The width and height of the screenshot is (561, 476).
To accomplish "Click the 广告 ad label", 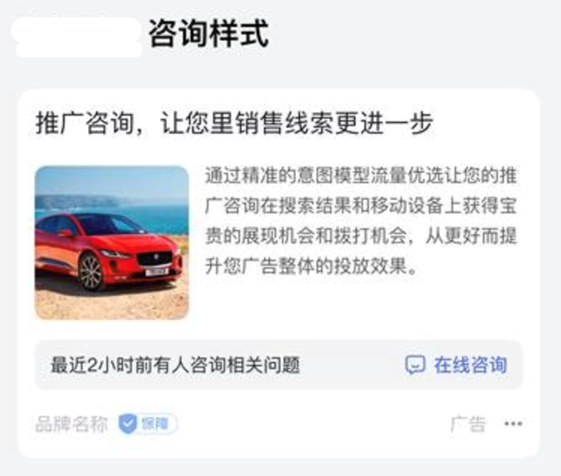I will [468, 424].
